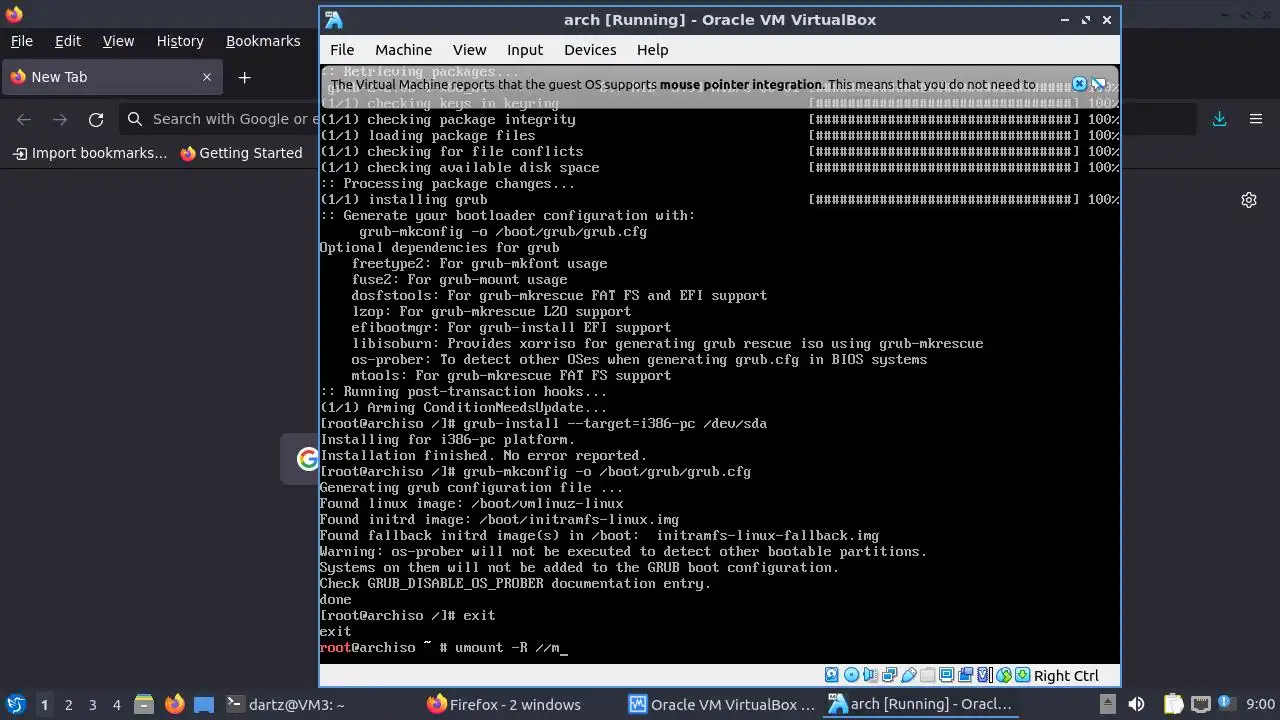Switch to workspace 3
The width and height of the screenshot is (1280, 720).
[92, 705]
